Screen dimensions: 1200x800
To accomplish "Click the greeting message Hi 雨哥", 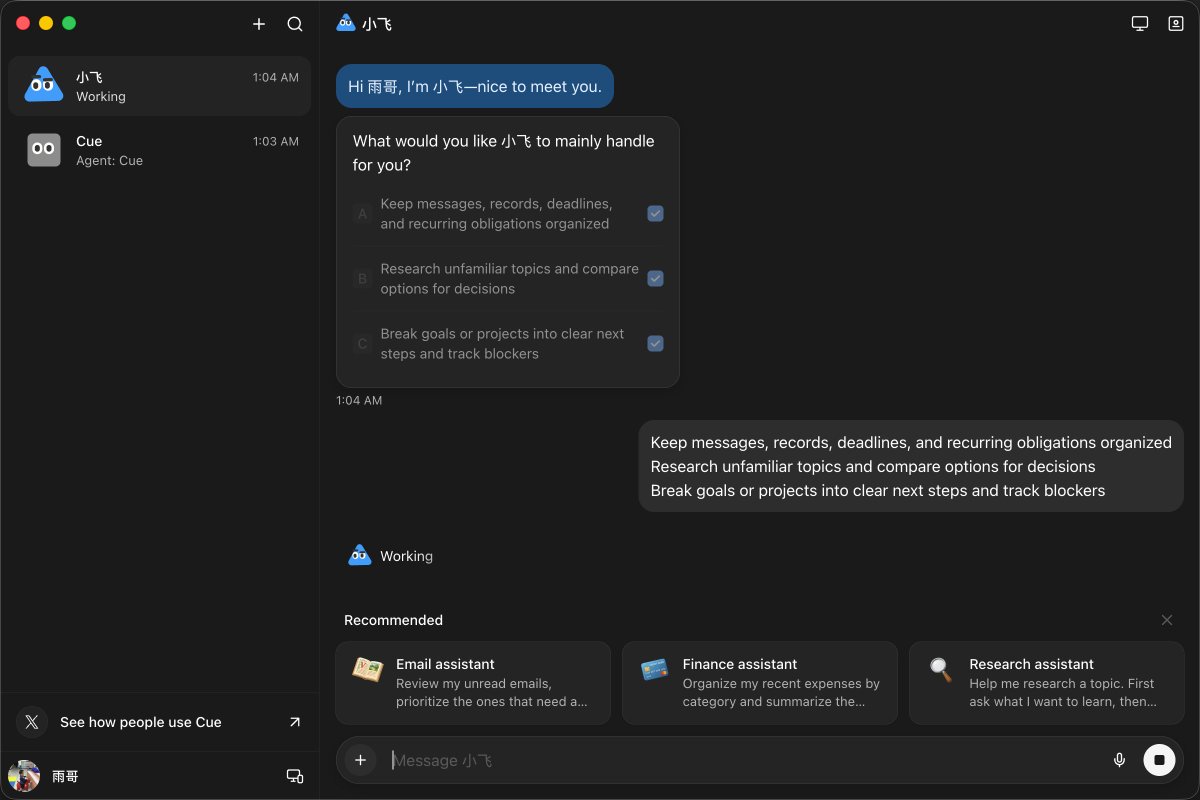I will click(x=475, y=87).
